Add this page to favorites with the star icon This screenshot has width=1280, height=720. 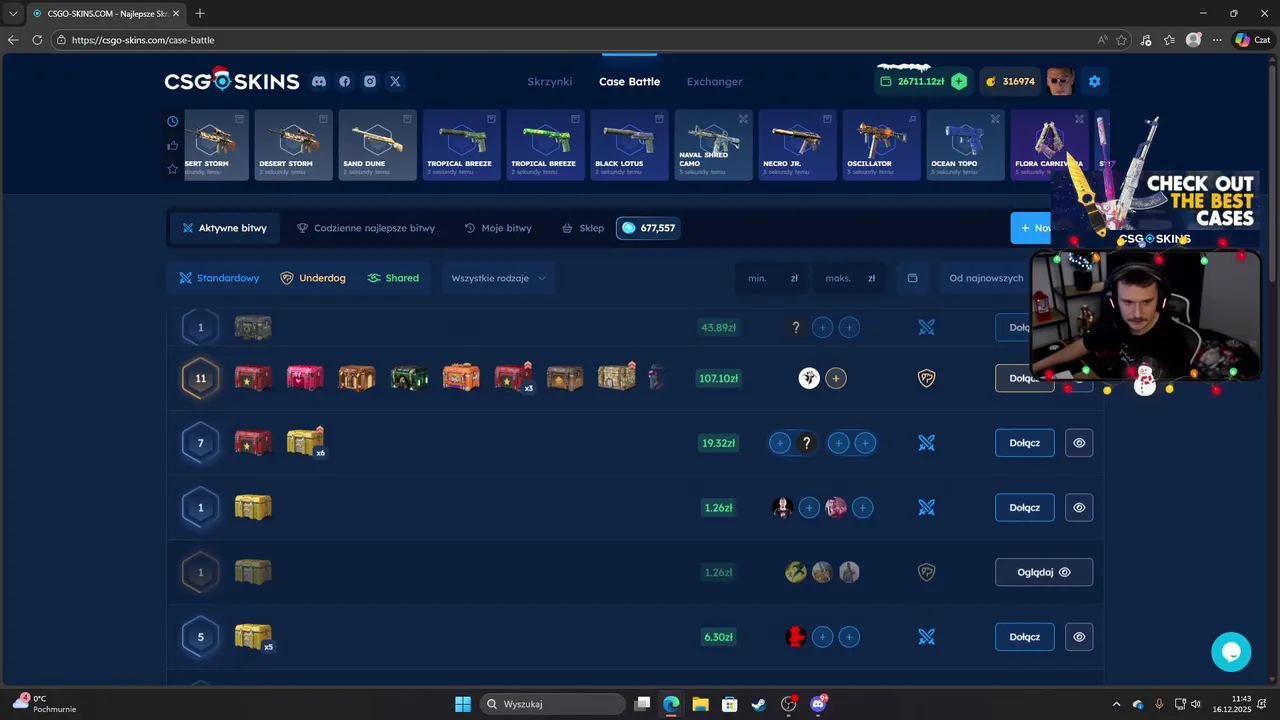[x=1122, y=40]
